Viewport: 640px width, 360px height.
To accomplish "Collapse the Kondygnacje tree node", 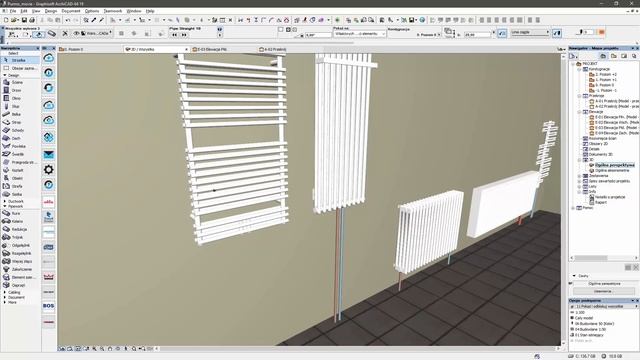I will [x=579, y=69].
